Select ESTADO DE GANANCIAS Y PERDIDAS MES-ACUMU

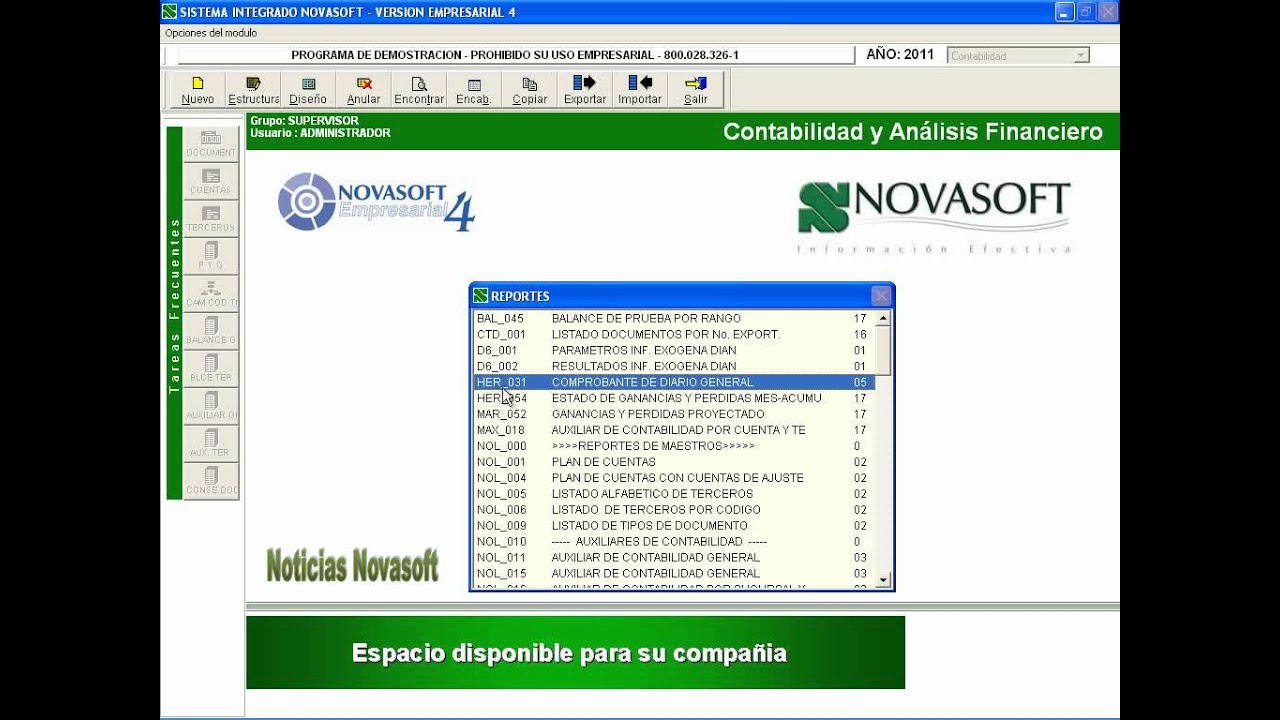point(674,398)
